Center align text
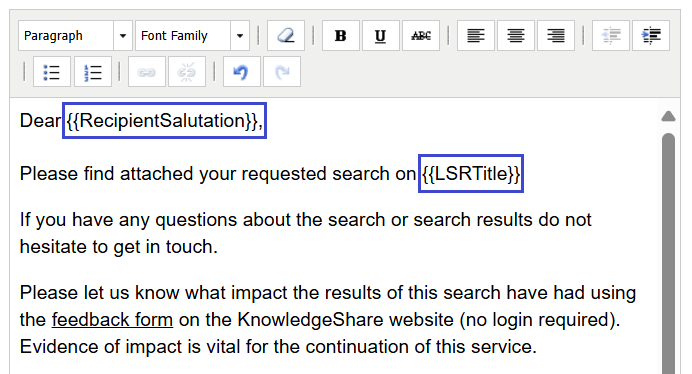The width and height of the screenshot is (692, 374). pyautogui.click(x=516, y=35)
